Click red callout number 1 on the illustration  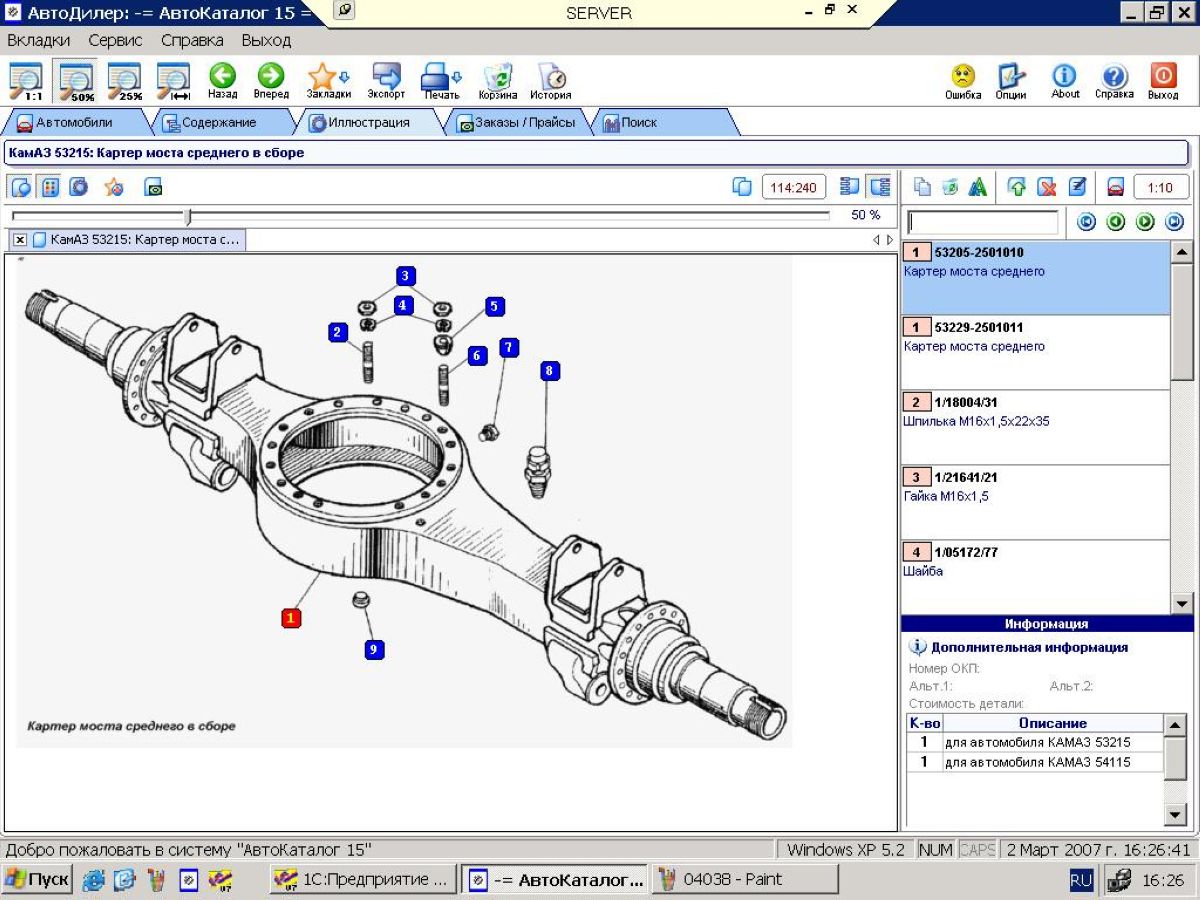[291, 618]
